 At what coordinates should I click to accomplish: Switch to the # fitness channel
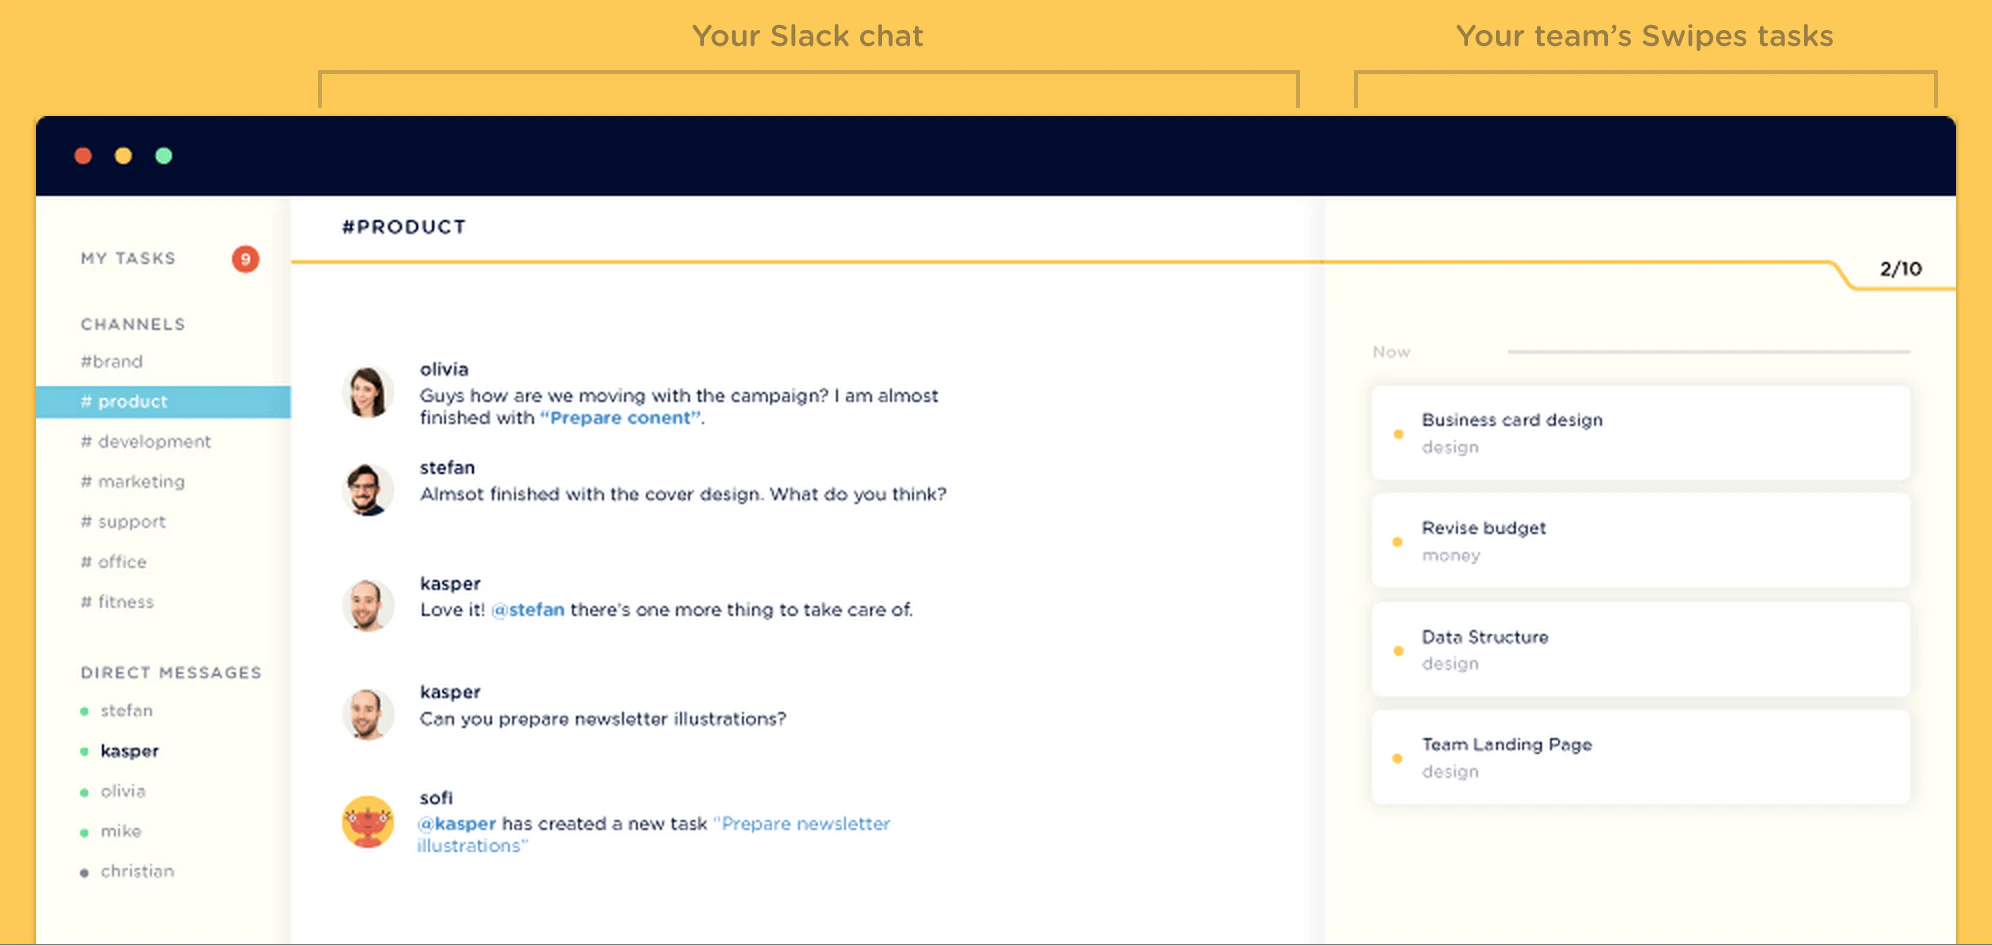(117, 601)
